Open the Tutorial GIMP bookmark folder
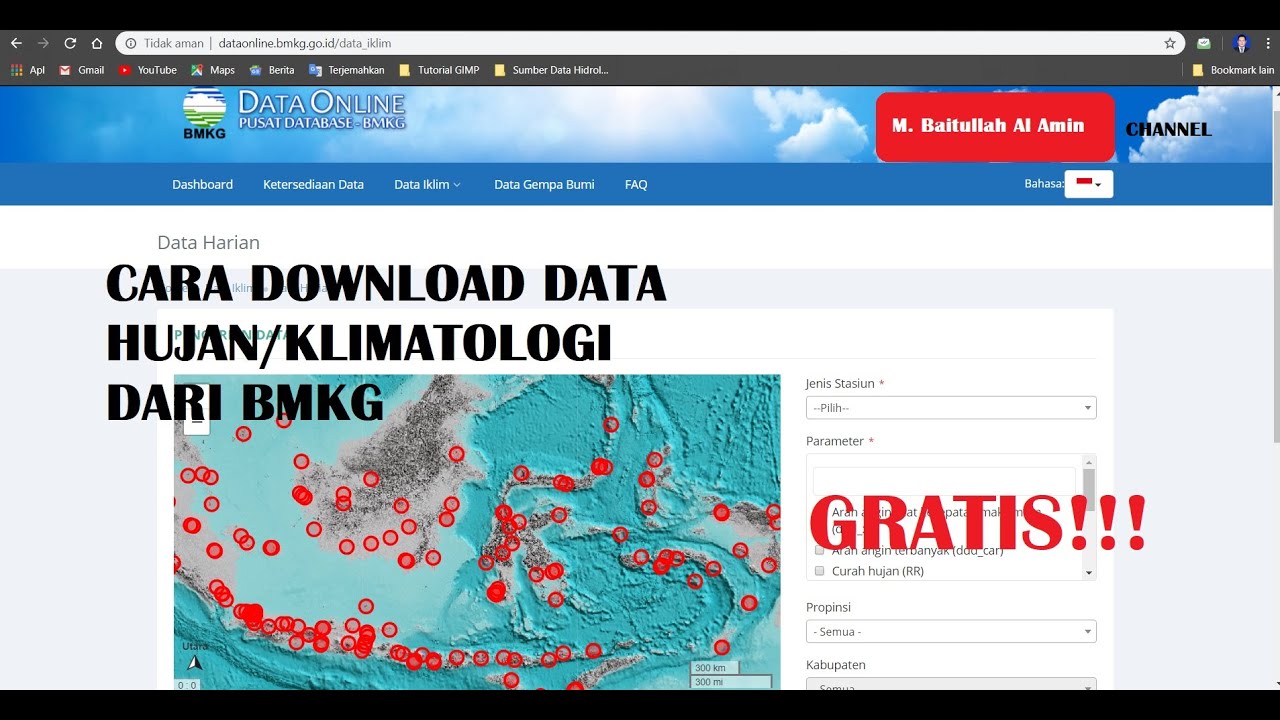 pyautogui.click(x=439, y=70)
